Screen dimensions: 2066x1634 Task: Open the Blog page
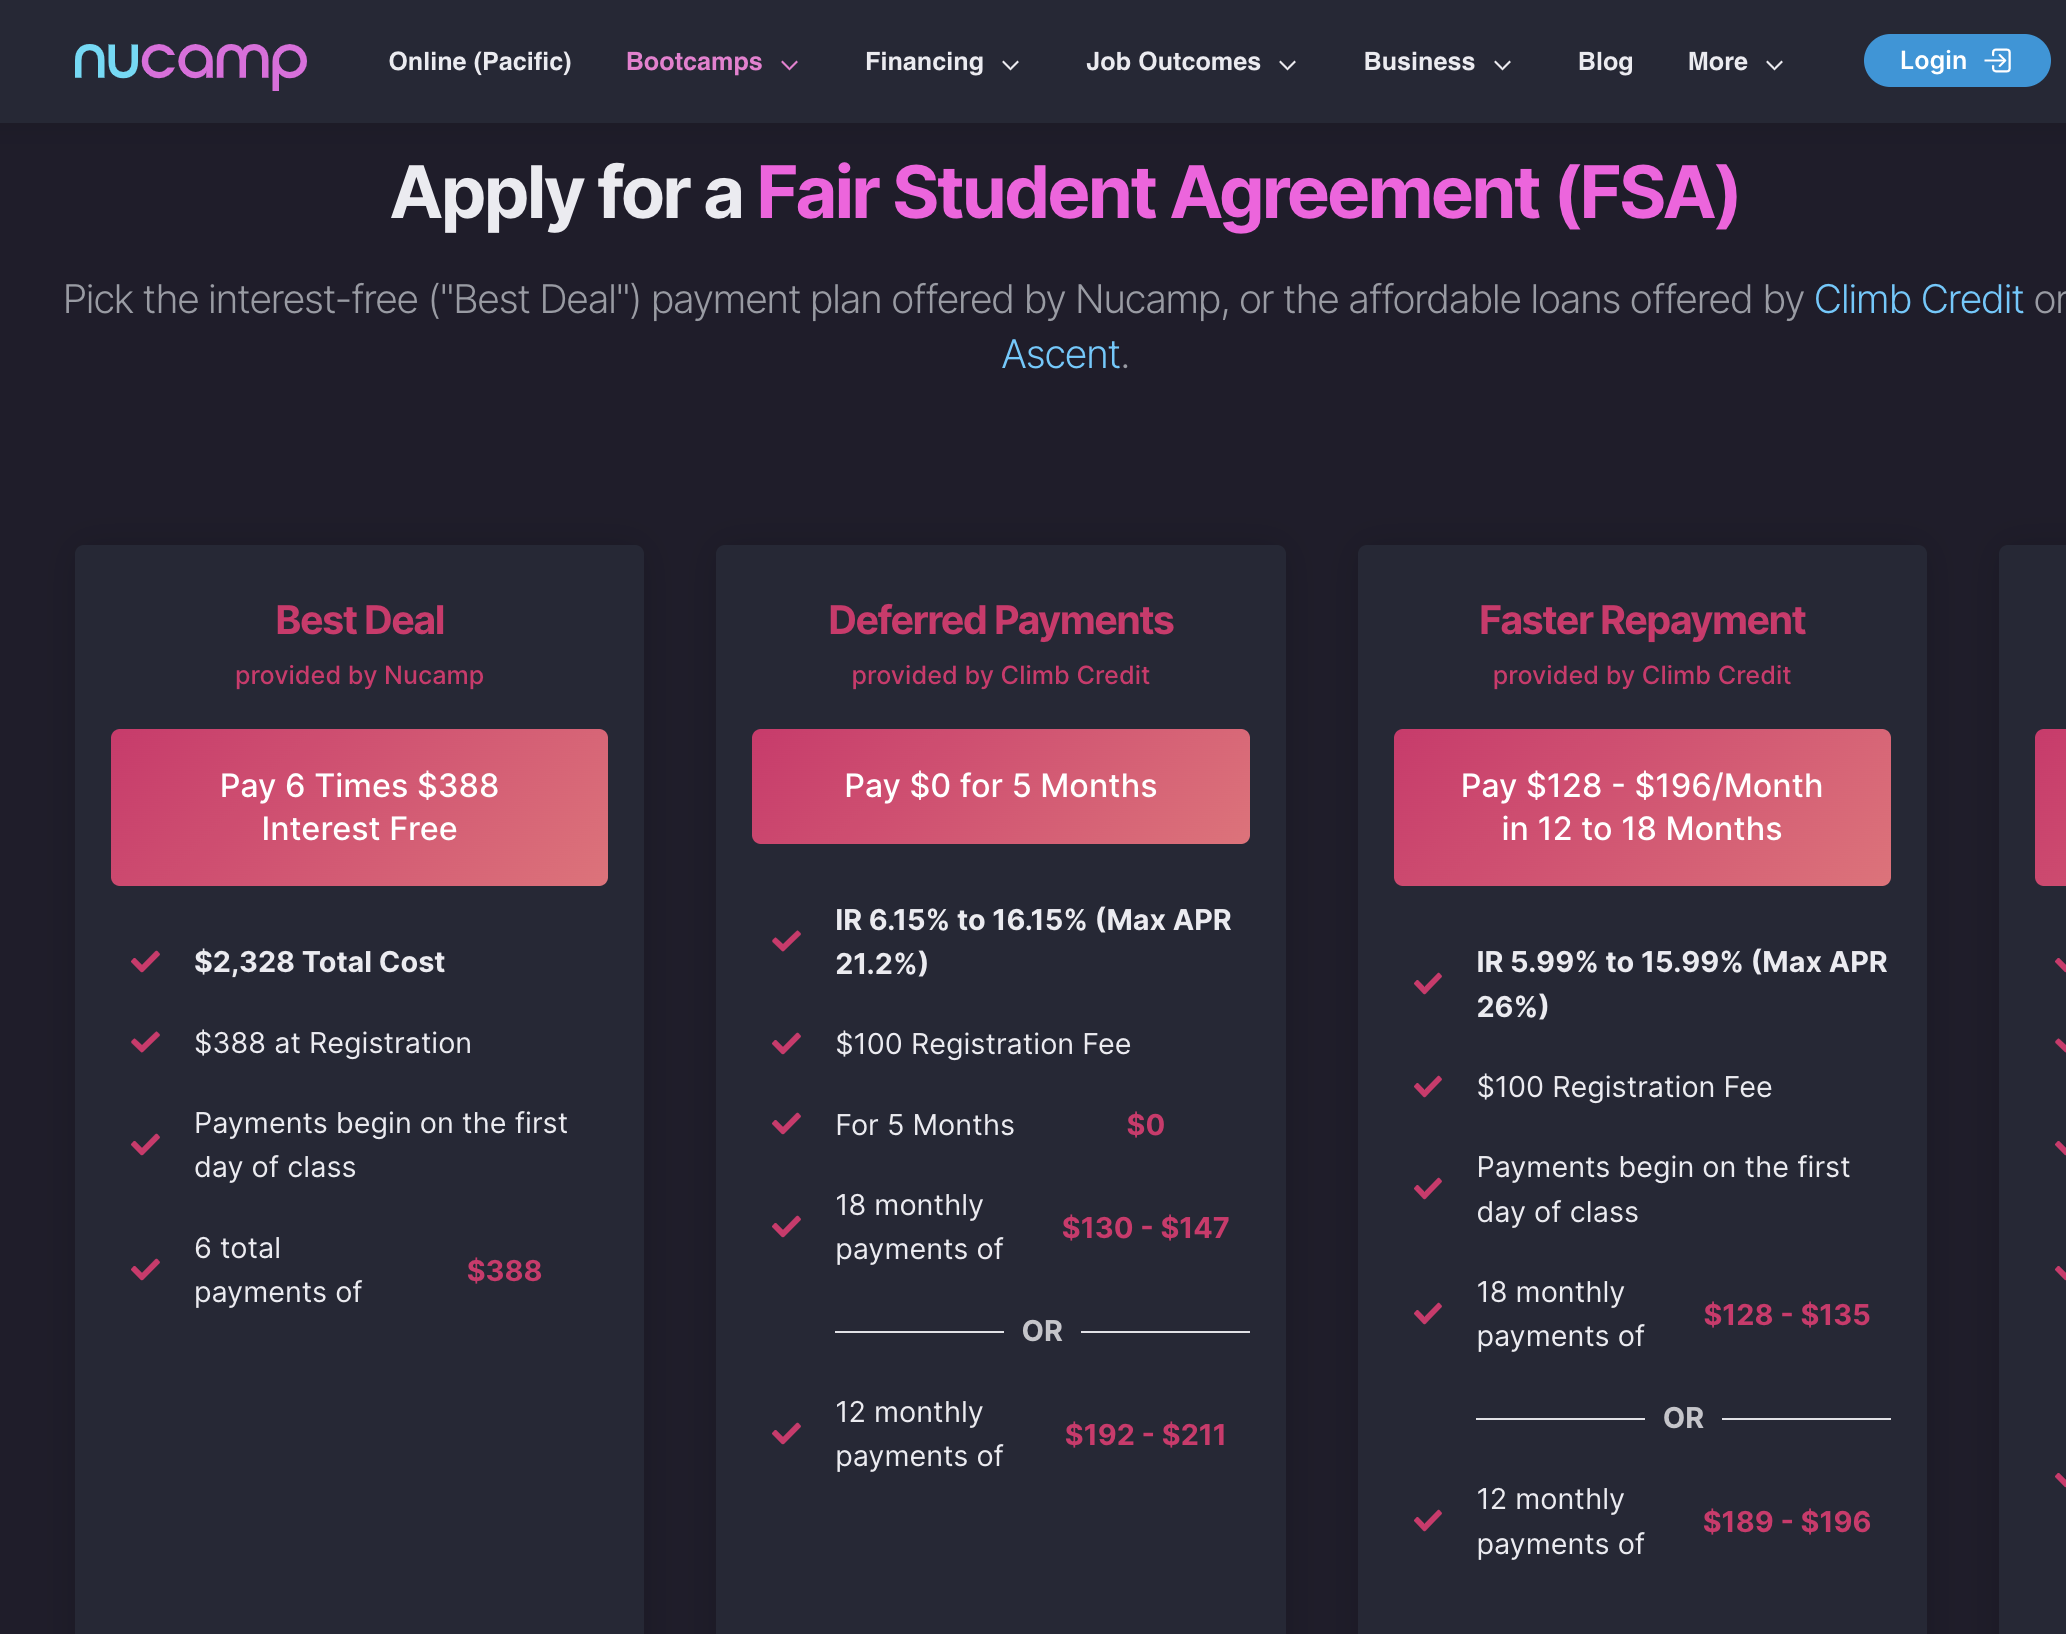[1604, 62]
